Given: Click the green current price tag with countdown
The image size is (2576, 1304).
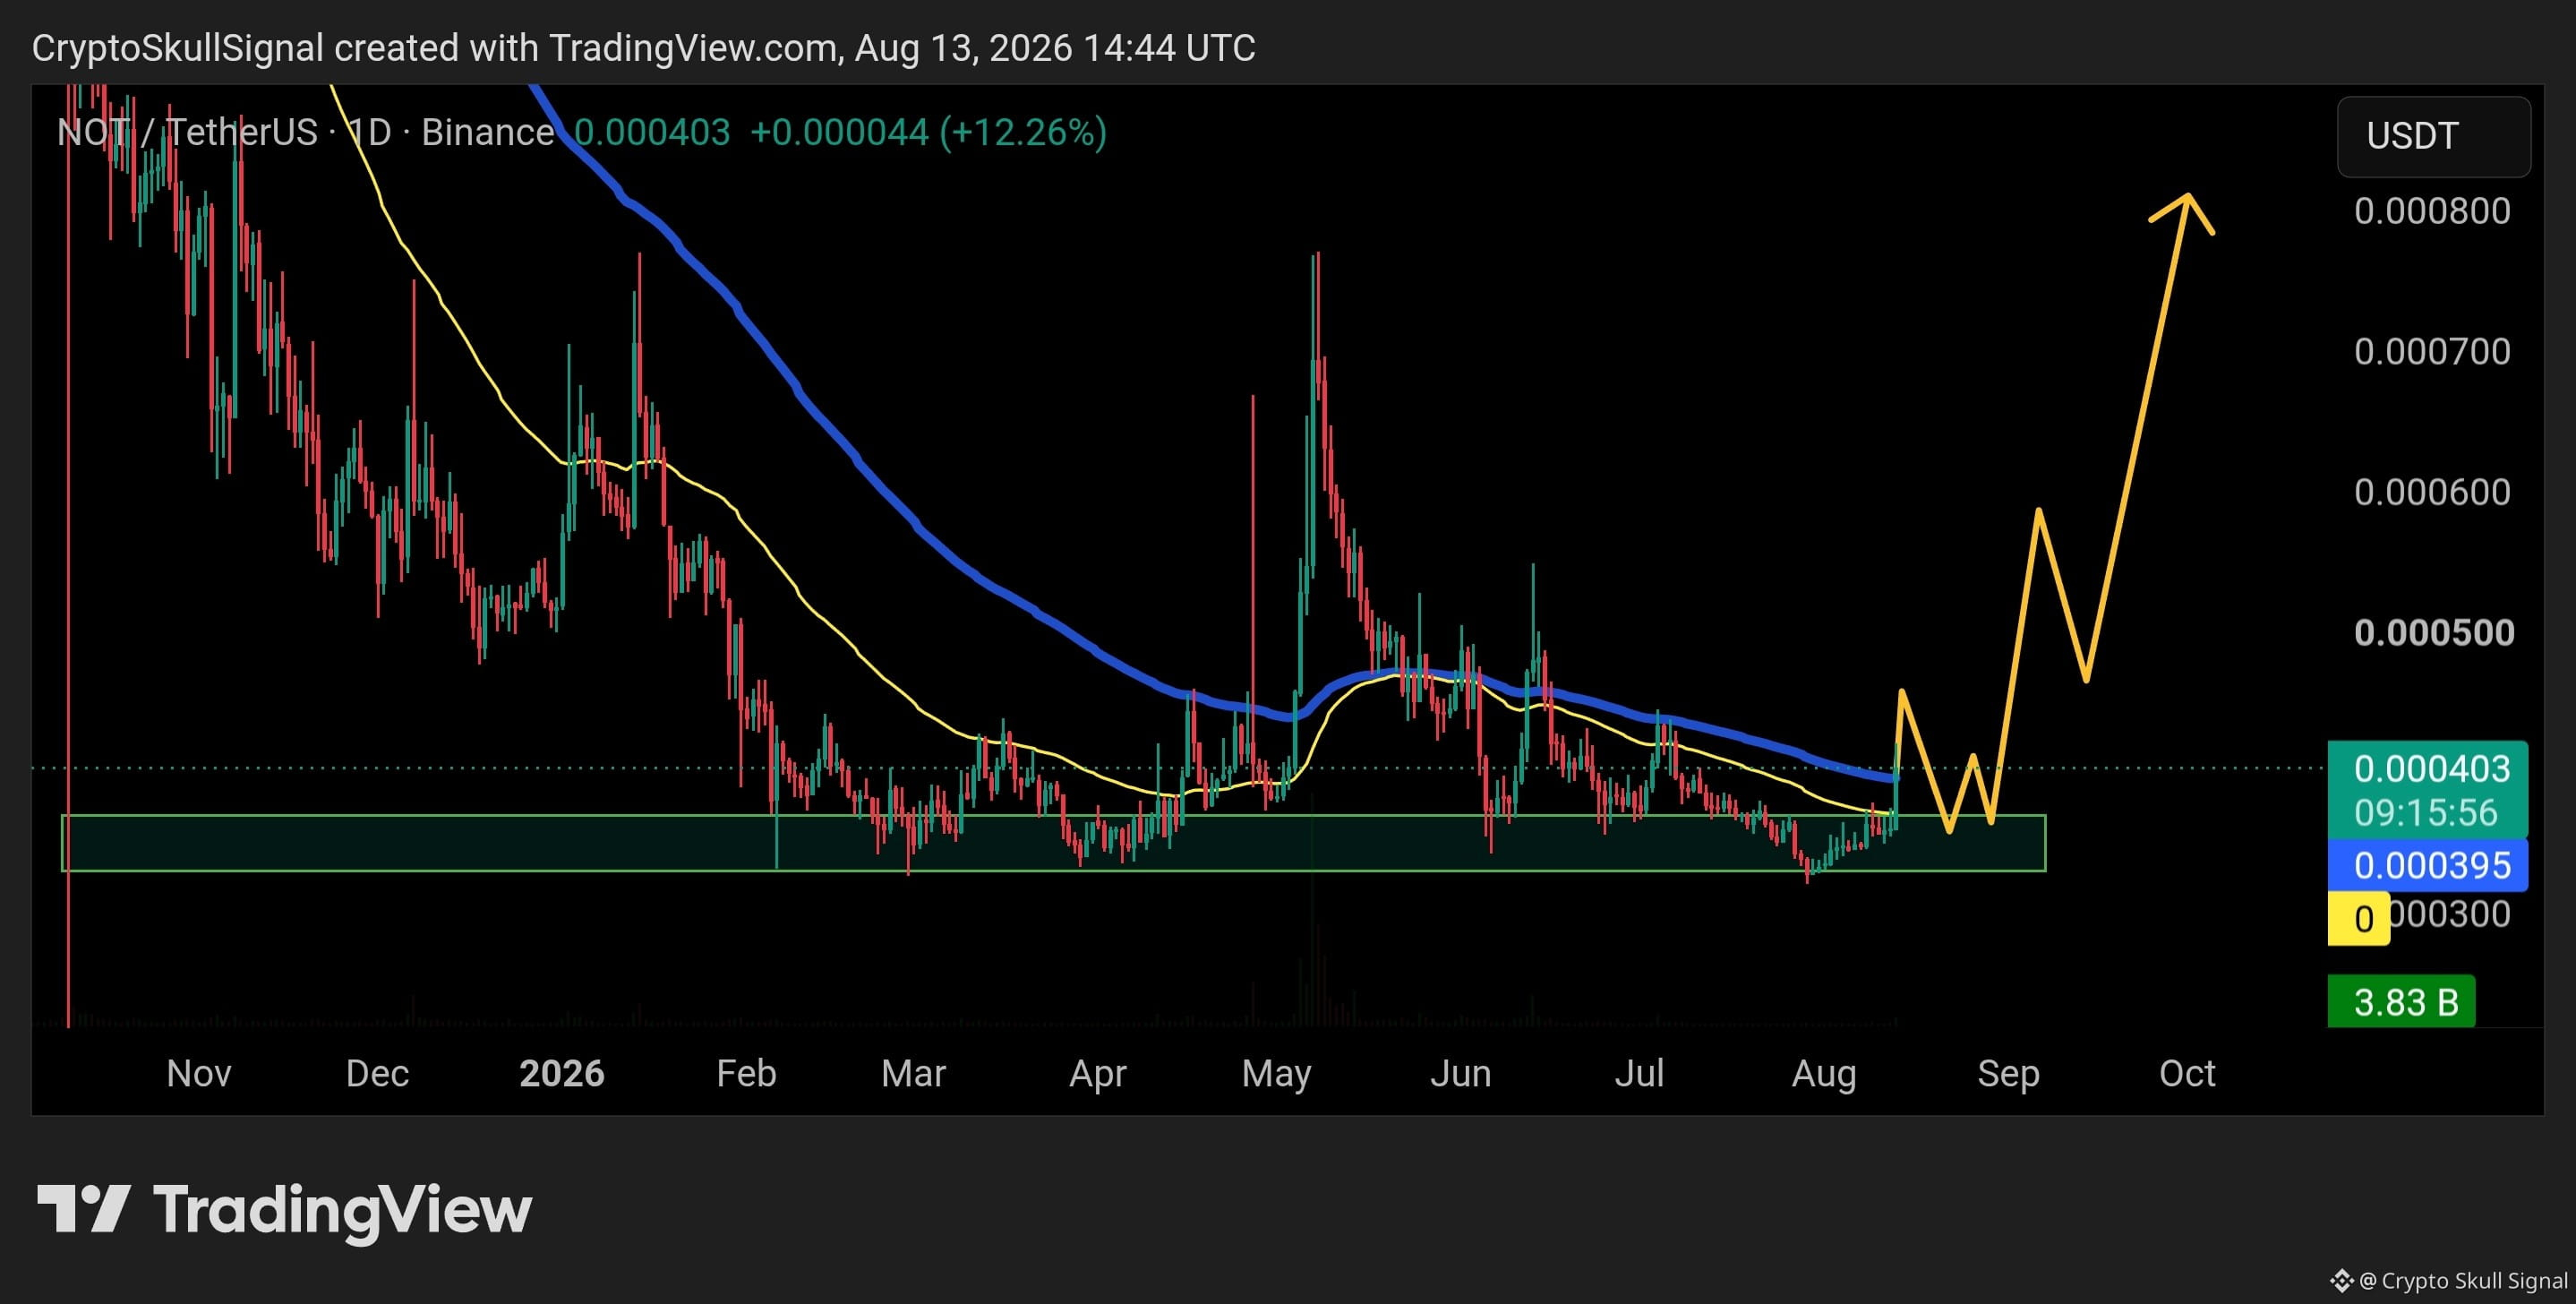Looking at the screenshot, I should [2427, 790].
